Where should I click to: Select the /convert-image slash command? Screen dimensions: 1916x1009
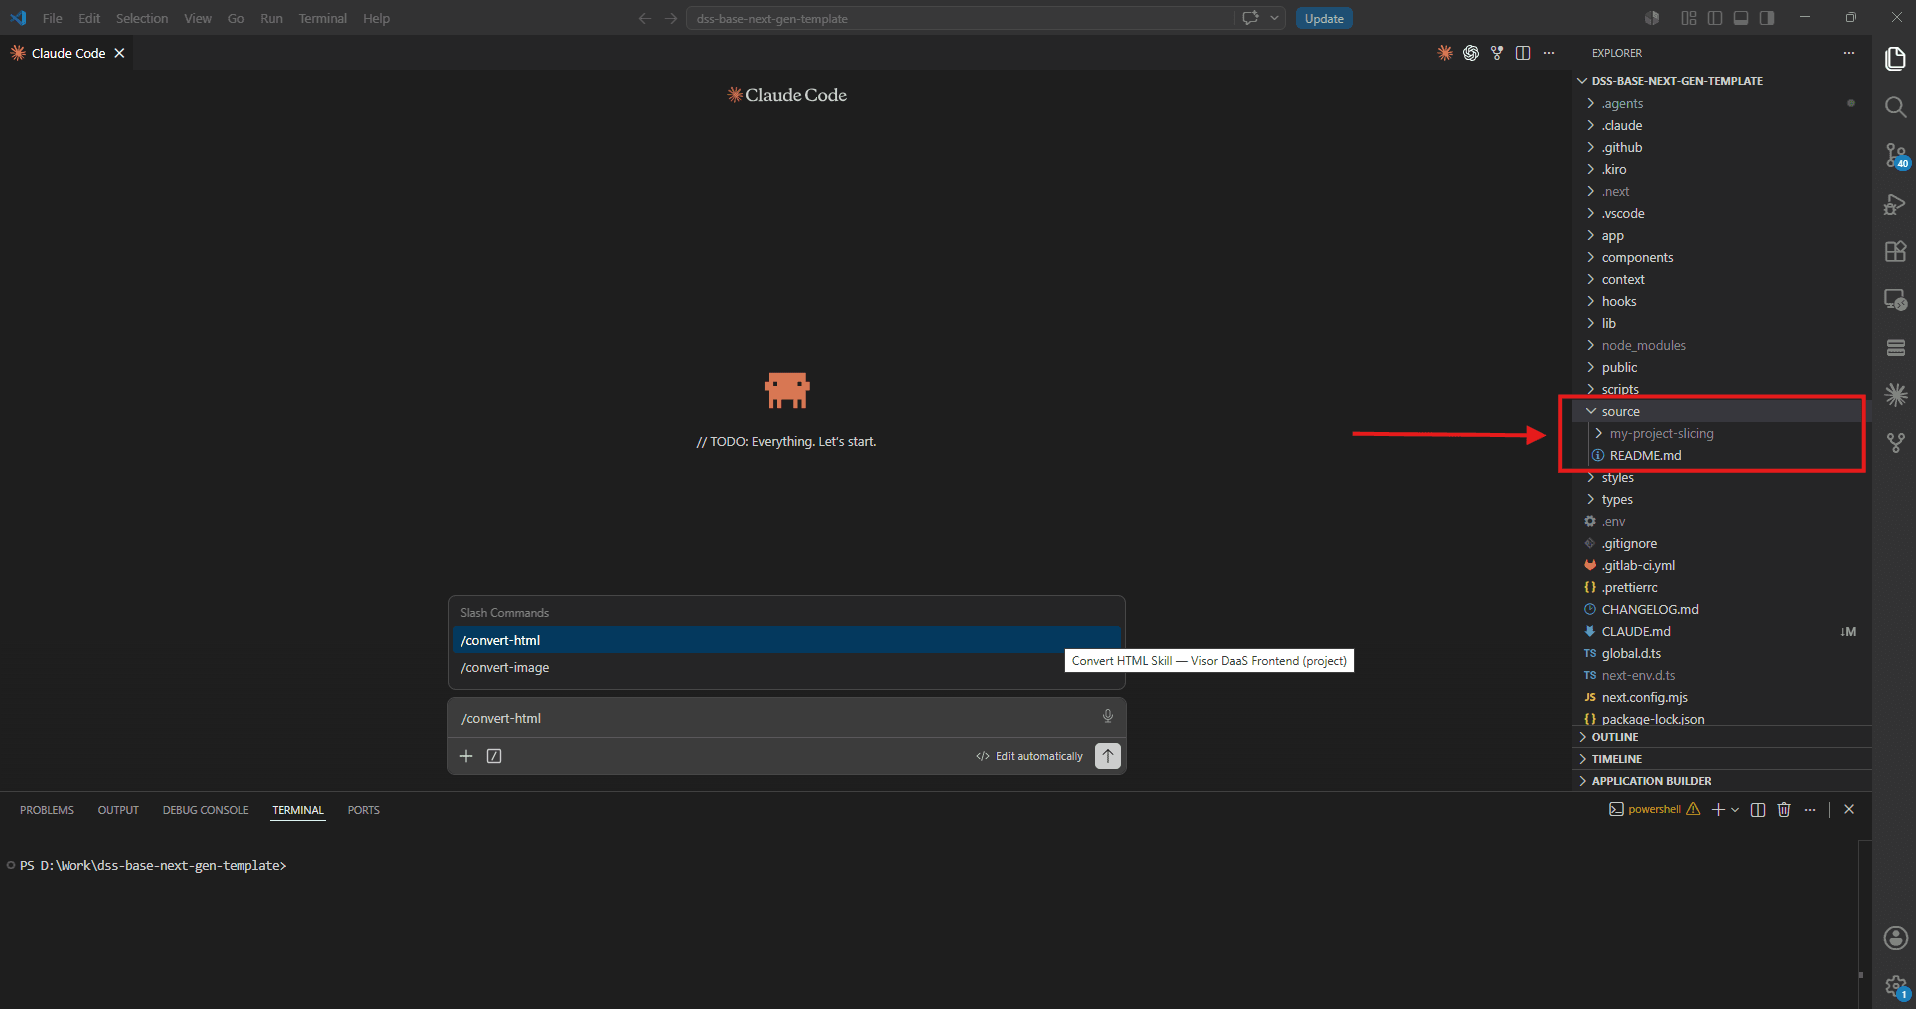787,667
